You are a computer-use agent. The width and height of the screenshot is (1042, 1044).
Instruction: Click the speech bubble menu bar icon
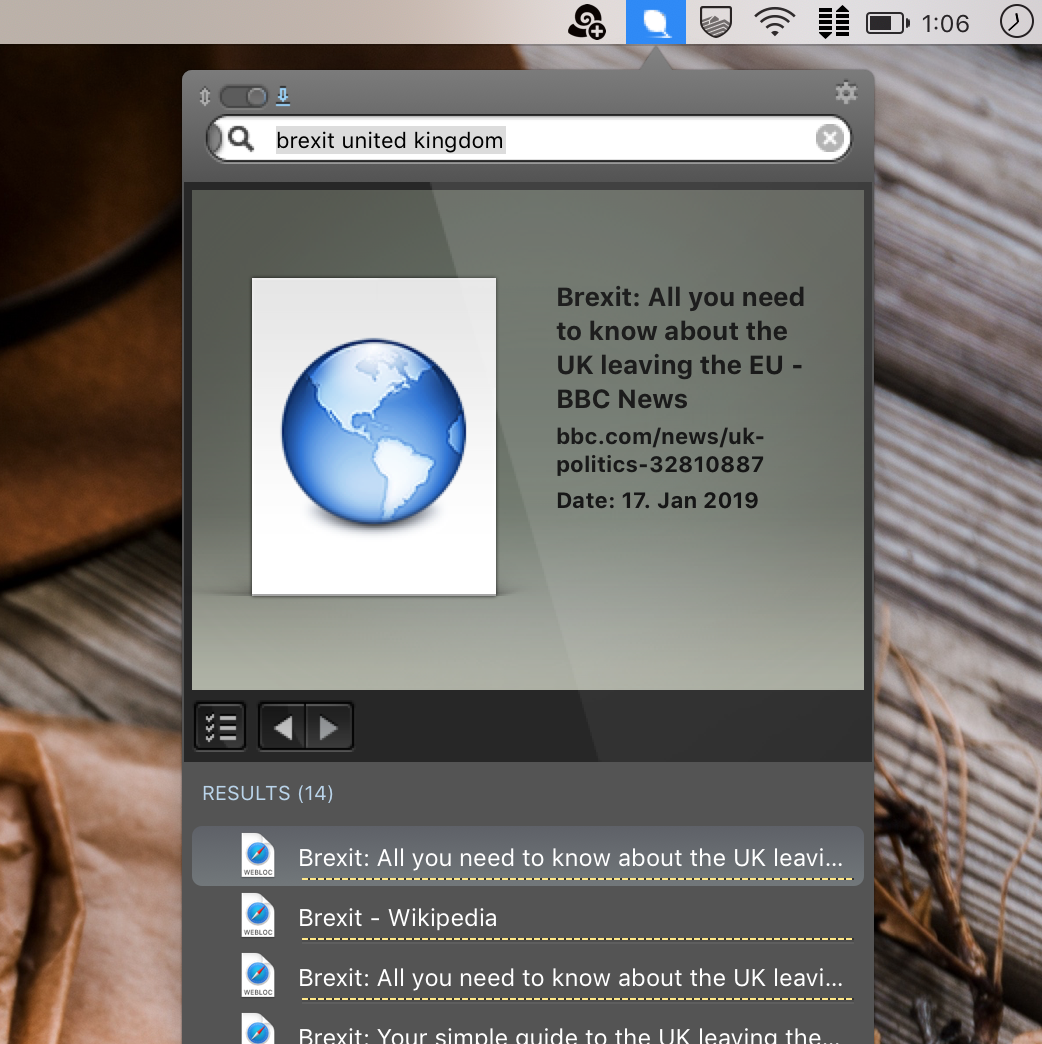(656, 22)
